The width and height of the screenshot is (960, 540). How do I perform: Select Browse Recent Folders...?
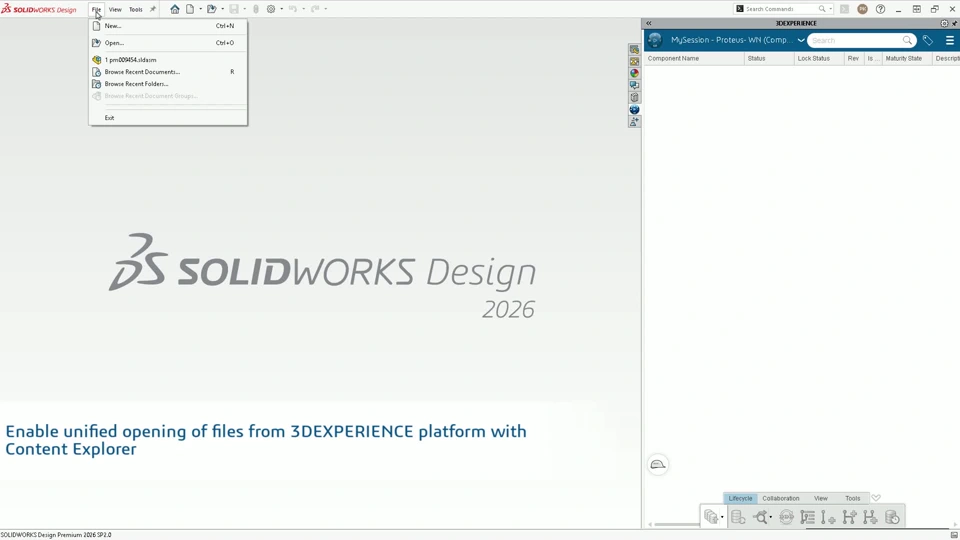pyautogui.click(x=168, y=84)
